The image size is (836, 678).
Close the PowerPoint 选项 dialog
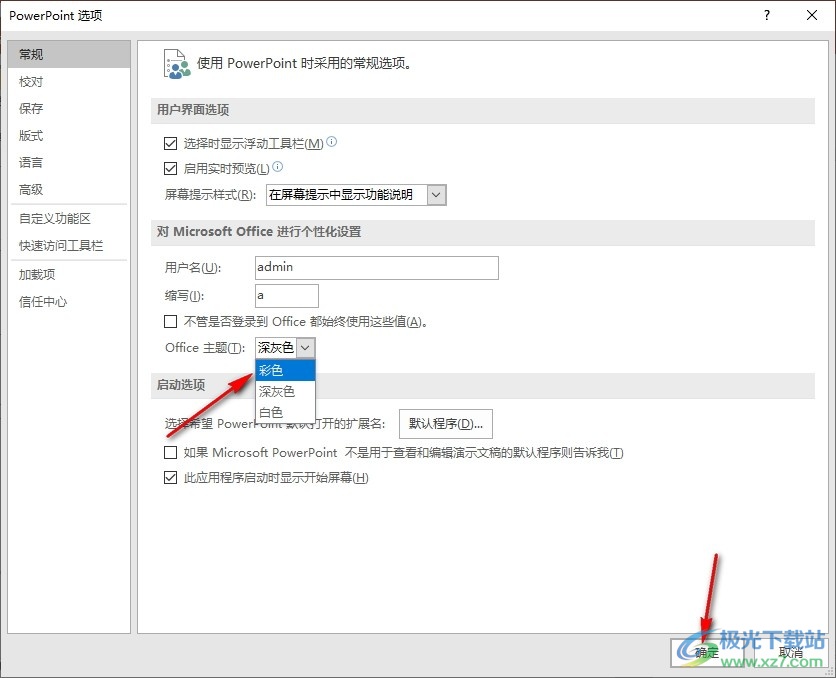(812, 15)
